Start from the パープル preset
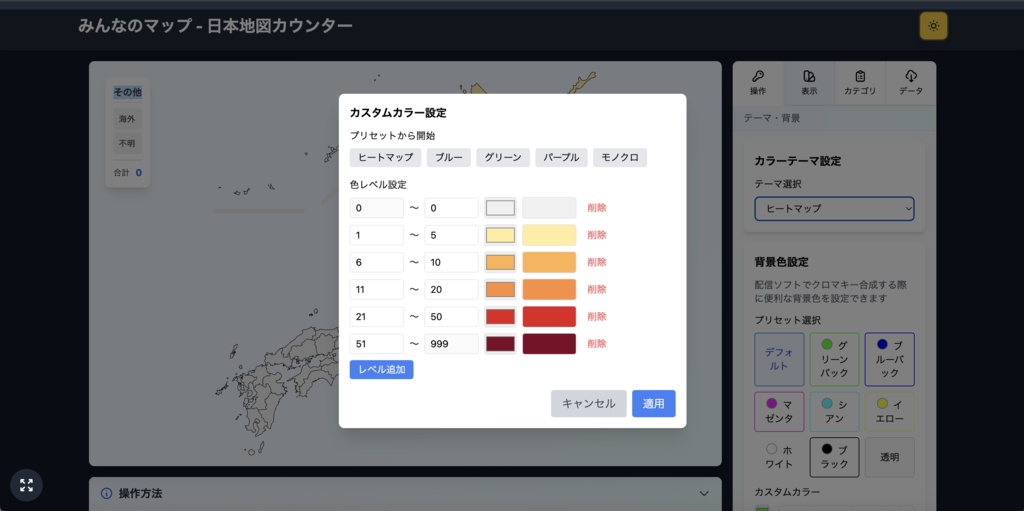Viewport: 1024px width, 511px height. click(562, 157)
